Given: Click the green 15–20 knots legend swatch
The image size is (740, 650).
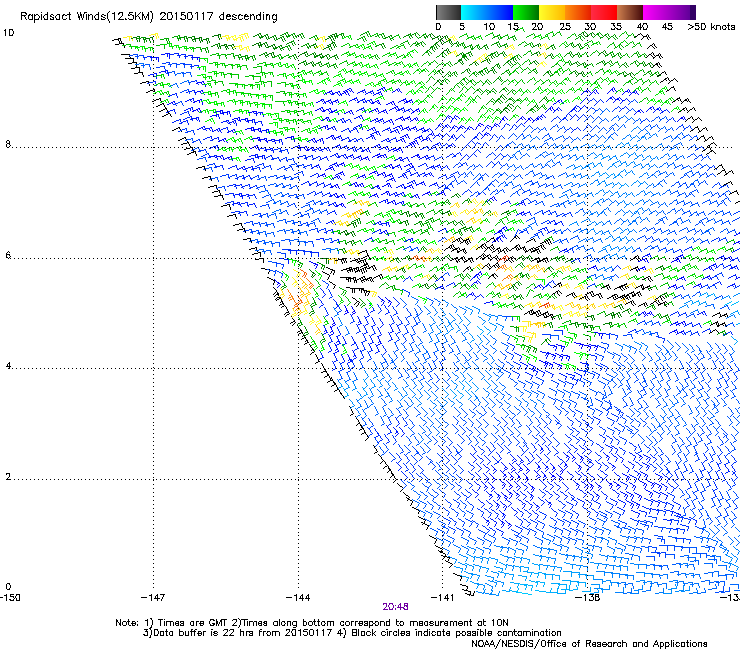Looking at the screenshot, I should click(526, 12).
